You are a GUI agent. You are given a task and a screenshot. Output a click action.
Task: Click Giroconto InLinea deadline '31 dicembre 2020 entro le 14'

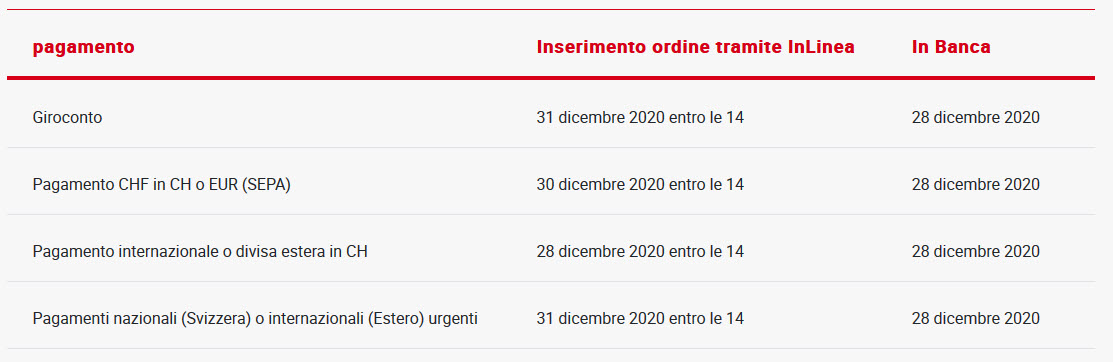(x=640, y=118)
